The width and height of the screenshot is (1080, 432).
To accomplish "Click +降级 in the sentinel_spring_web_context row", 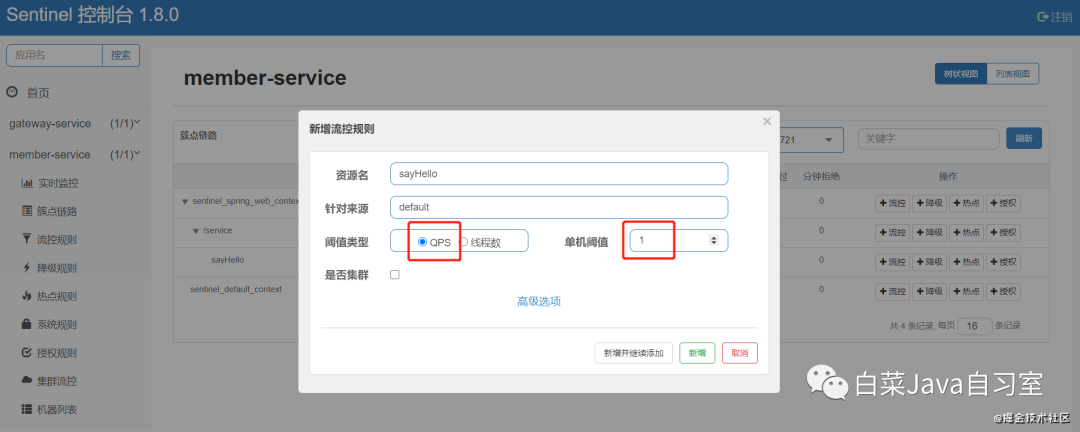I will (x=930, y=203).
